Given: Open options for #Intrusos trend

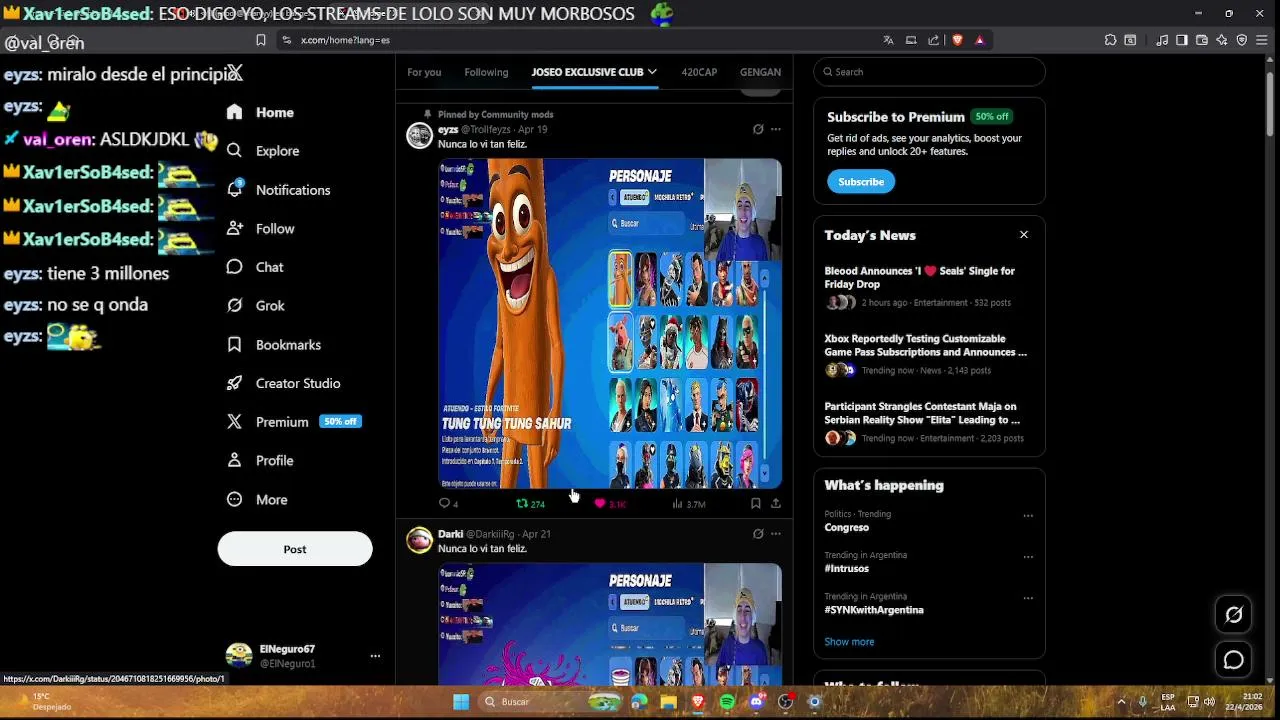Looking at the screenshot, I should [1028, 557].
